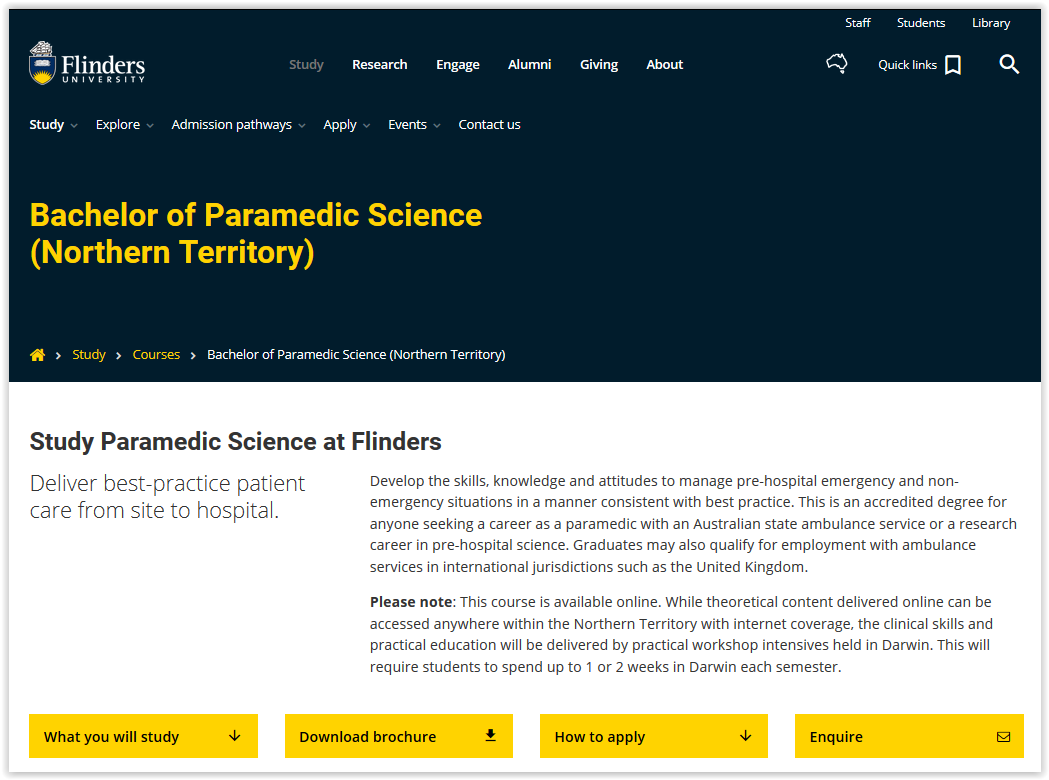Viewport: 1049px width, 780px height.
Task: Expand the Apply submenu chevron
Action: point(366,126)
